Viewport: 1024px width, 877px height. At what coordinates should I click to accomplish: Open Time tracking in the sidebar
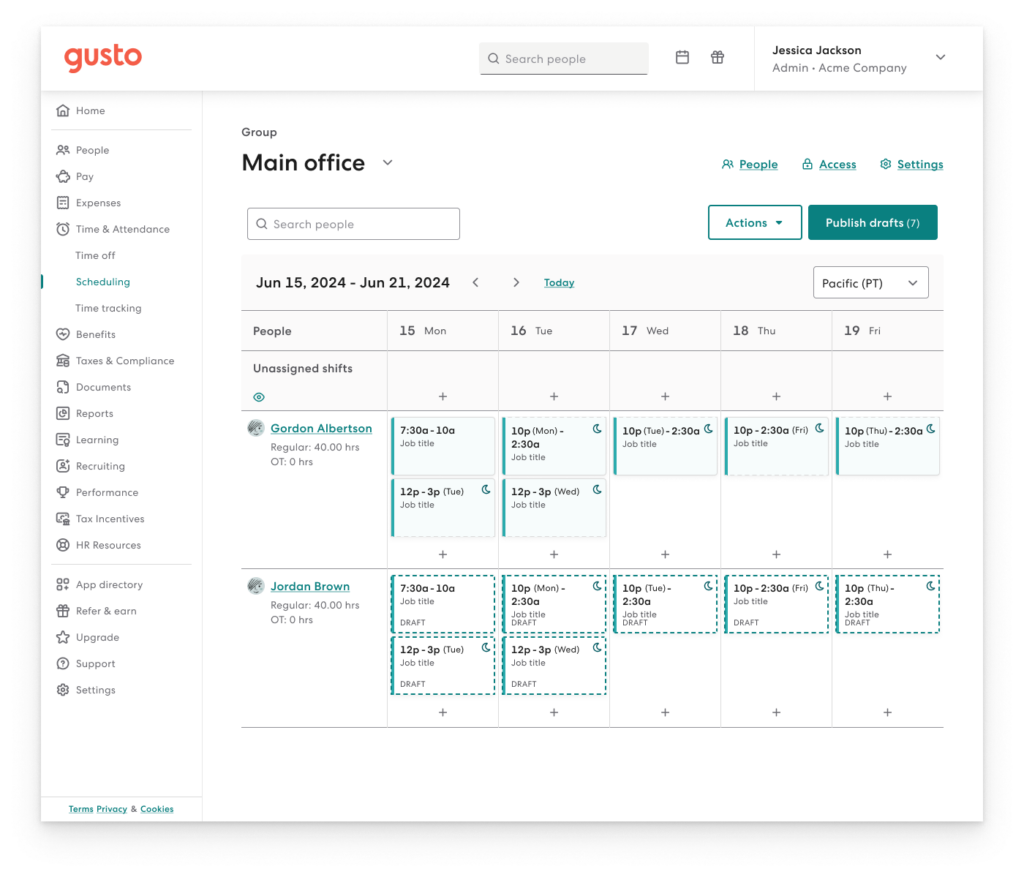(108, 308)
